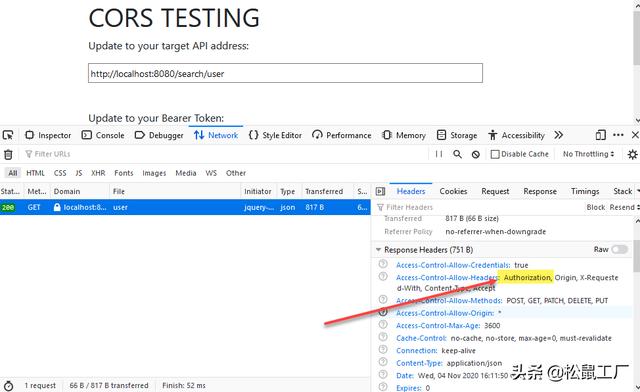Filter requests by CSS

[x=60, y=173]
